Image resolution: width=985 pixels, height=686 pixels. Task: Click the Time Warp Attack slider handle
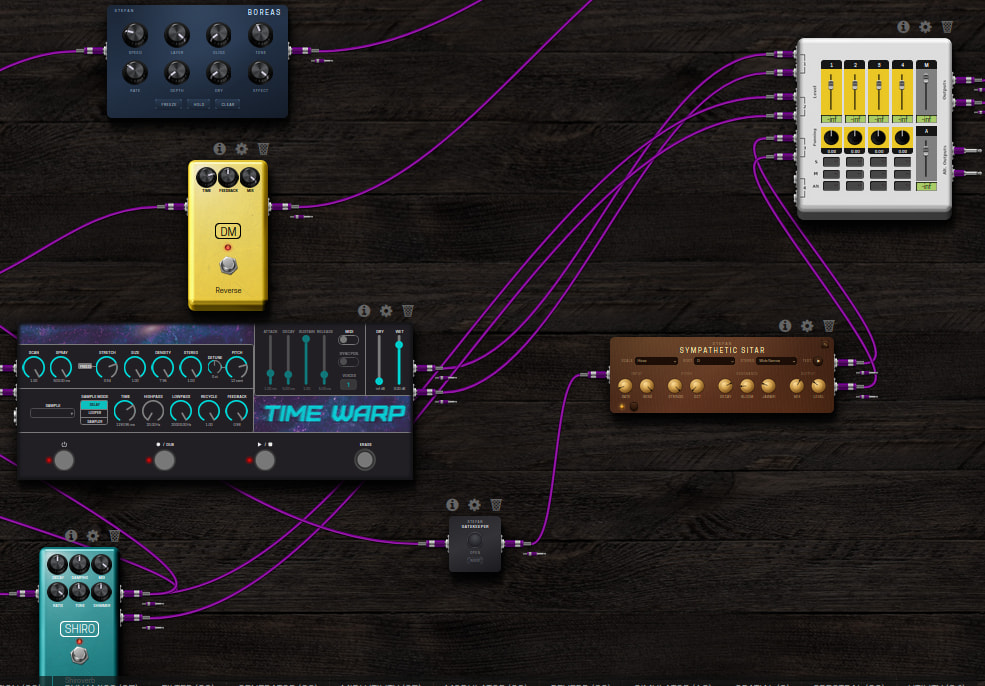click(270, 374)
